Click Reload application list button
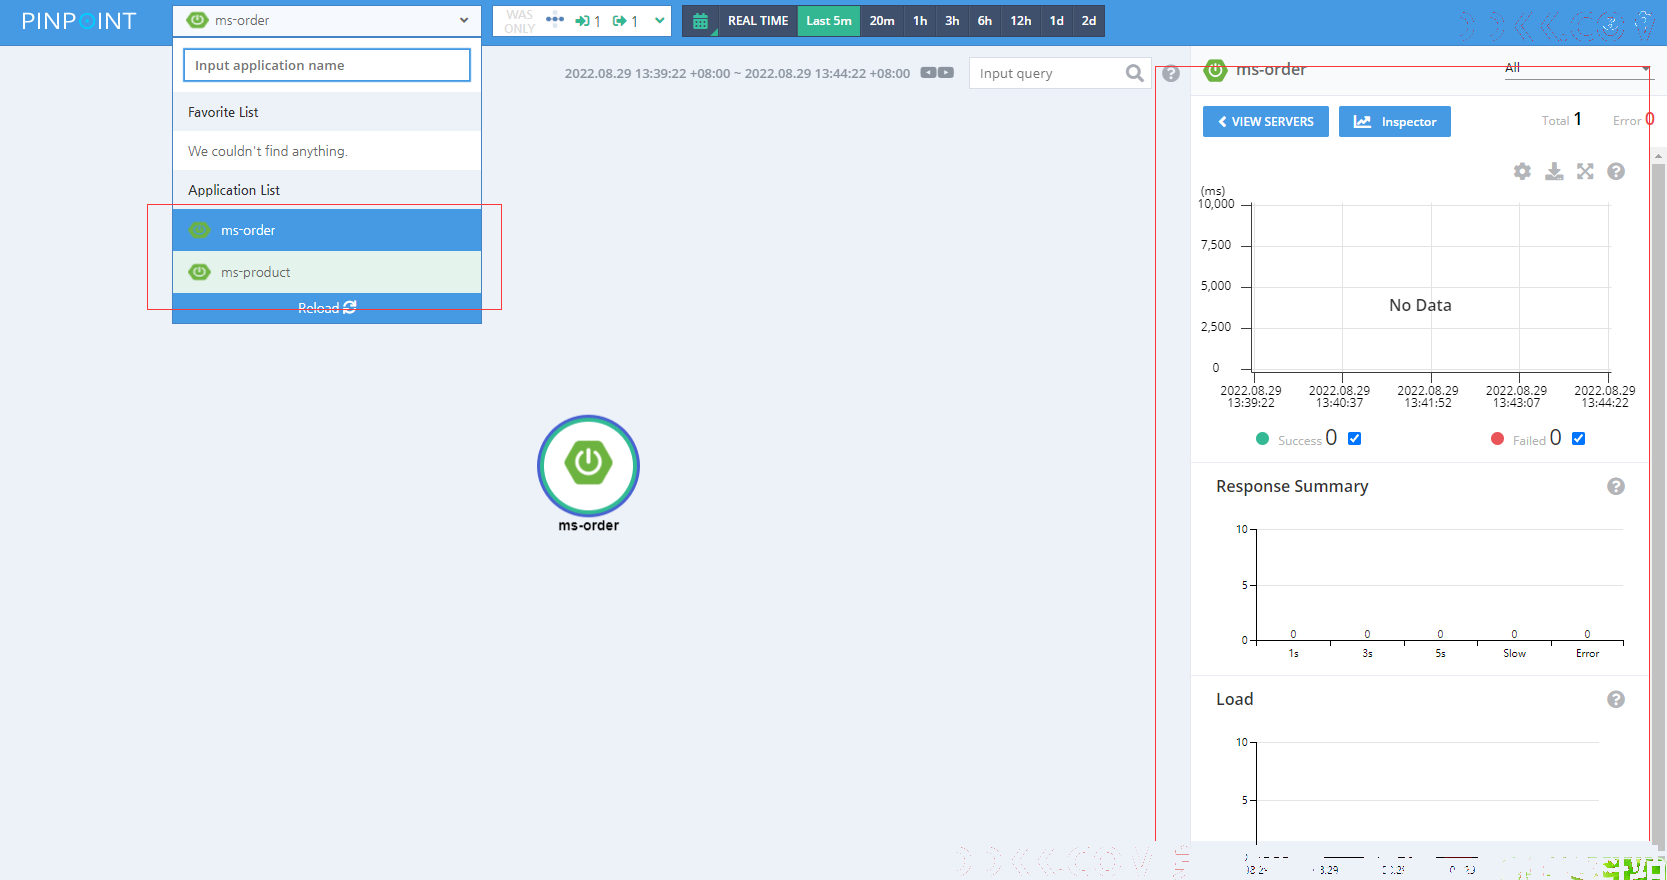The width and height of the screenshot is (1667, 880). click(x=327, y=308)
